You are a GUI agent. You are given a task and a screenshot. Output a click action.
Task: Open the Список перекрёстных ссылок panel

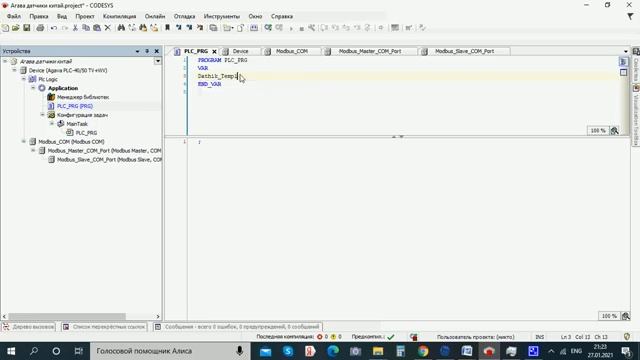(104, 327)
